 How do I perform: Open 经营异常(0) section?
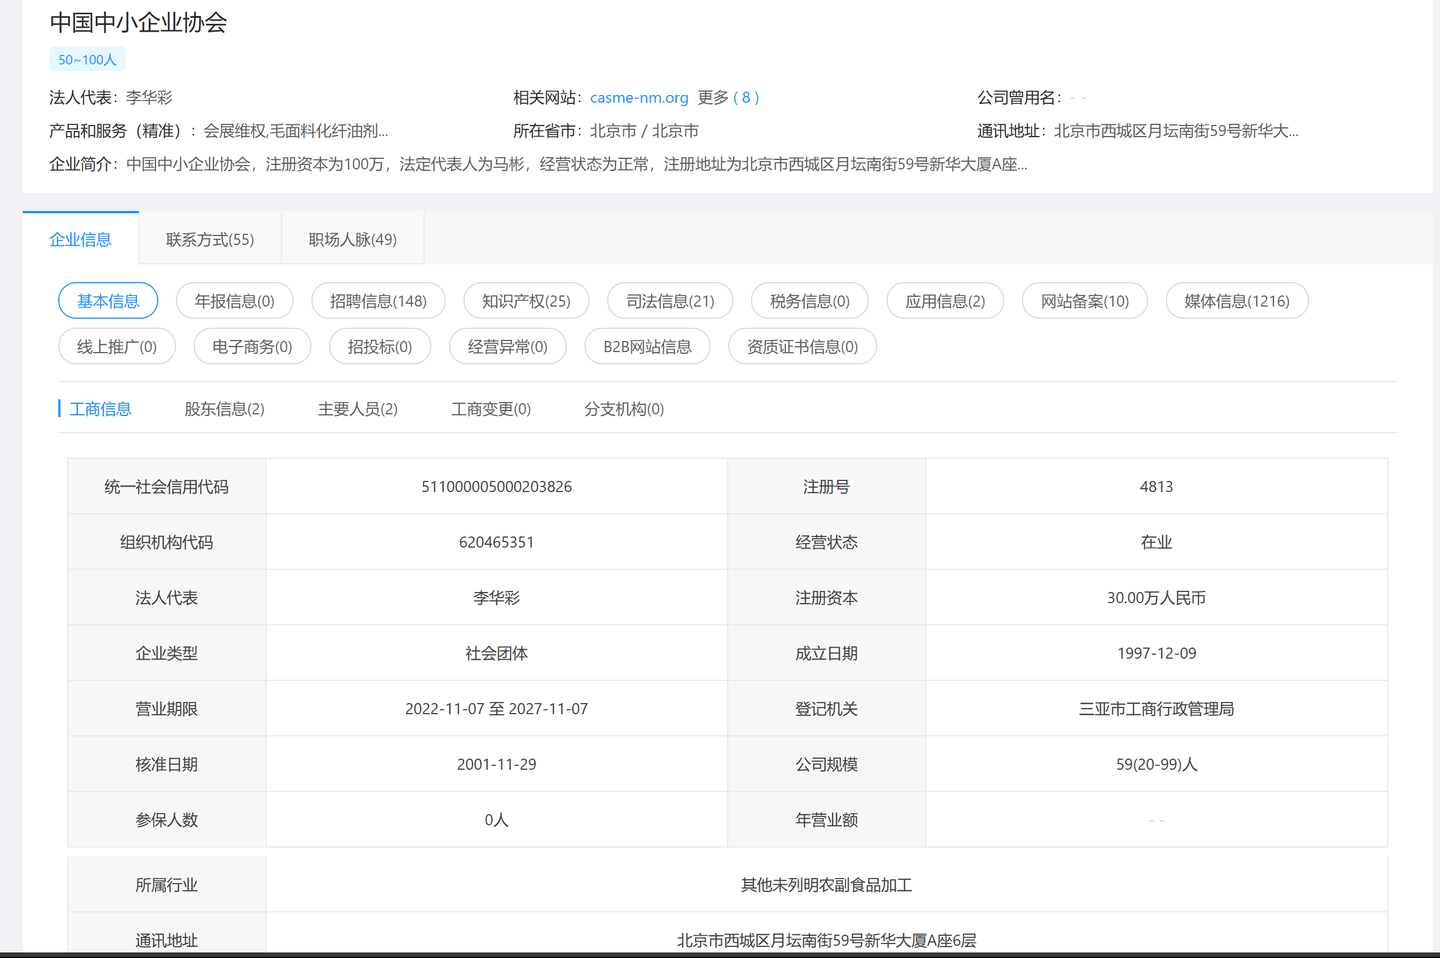point(508,347)
